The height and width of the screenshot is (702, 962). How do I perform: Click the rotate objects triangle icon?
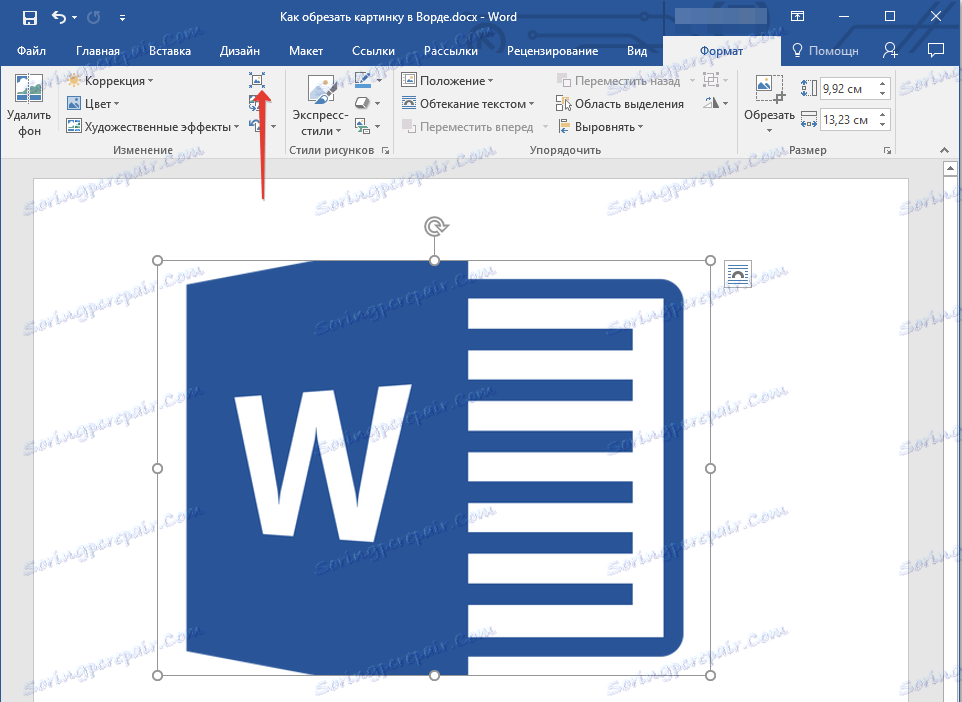click(x=712, y=103)
